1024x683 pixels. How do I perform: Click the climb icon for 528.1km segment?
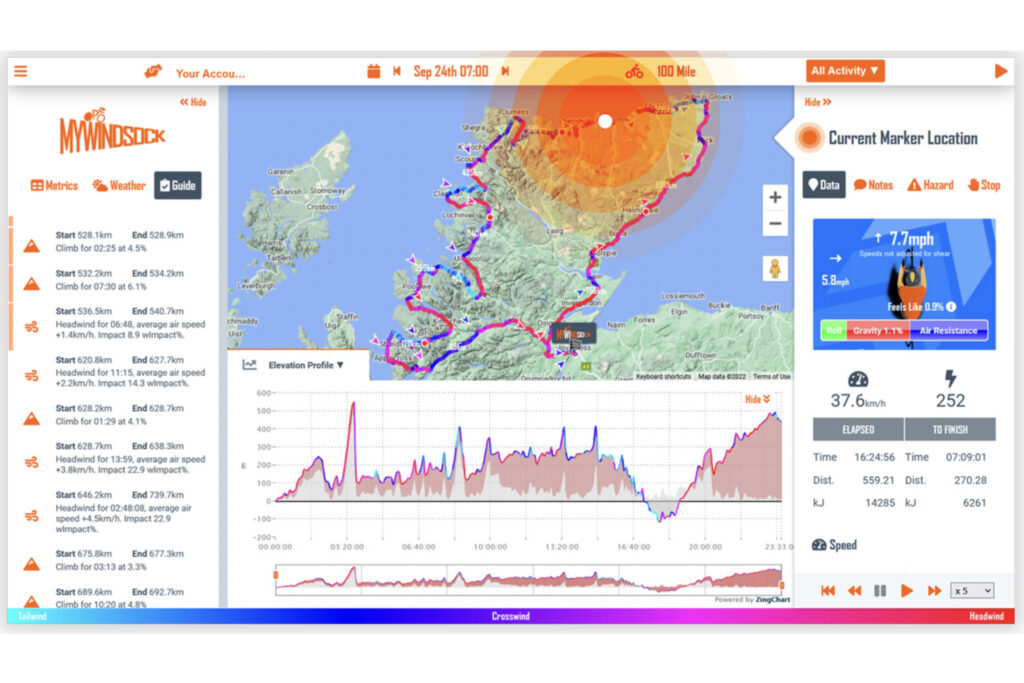[31, 246]
